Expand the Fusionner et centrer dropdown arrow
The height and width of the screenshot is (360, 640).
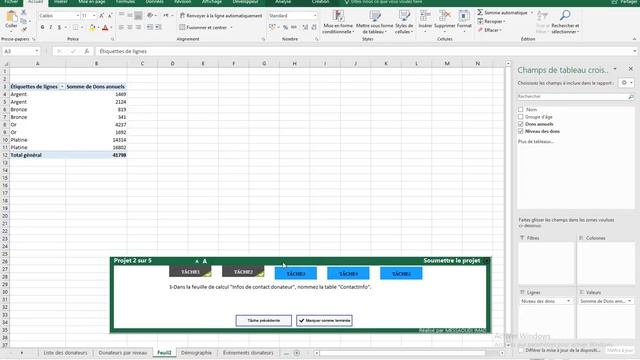[x=231, y=27]
